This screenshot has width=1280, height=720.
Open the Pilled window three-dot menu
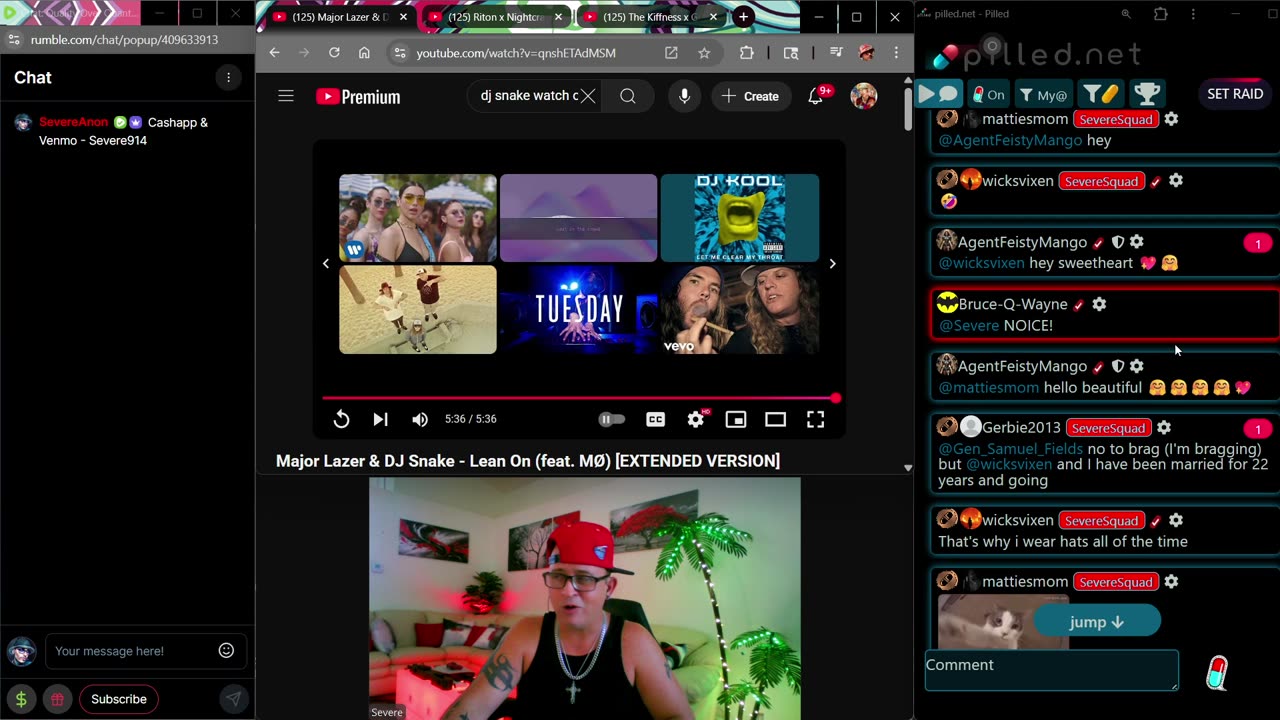1193,14
